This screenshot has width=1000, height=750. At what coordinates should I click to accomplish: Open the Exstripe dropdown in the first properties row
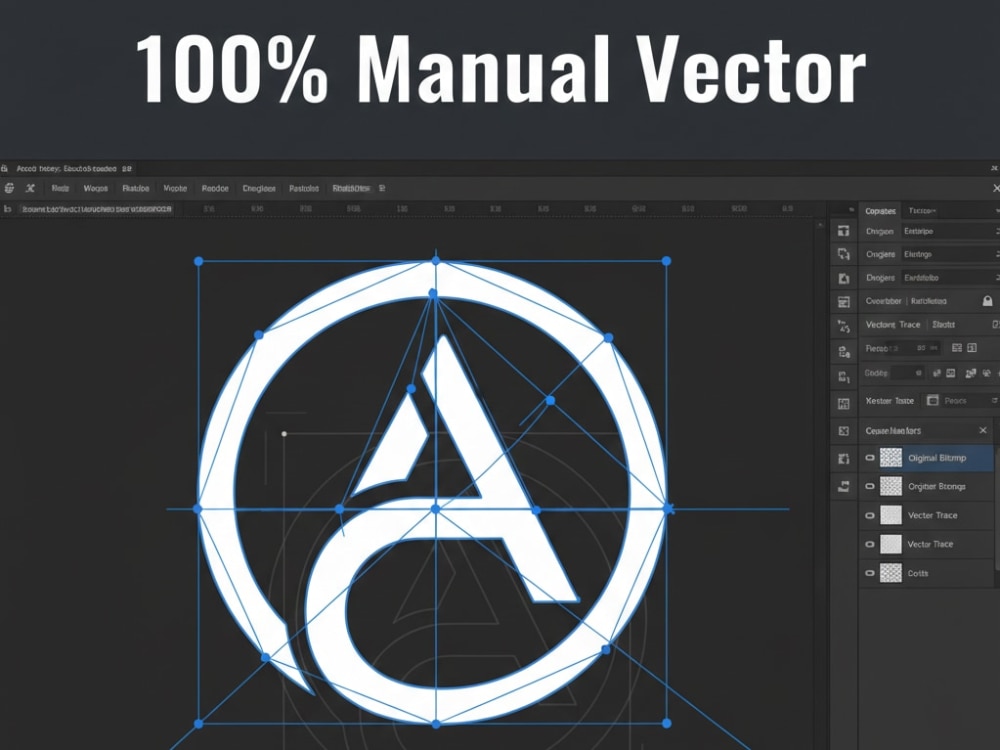coord(950,231)
